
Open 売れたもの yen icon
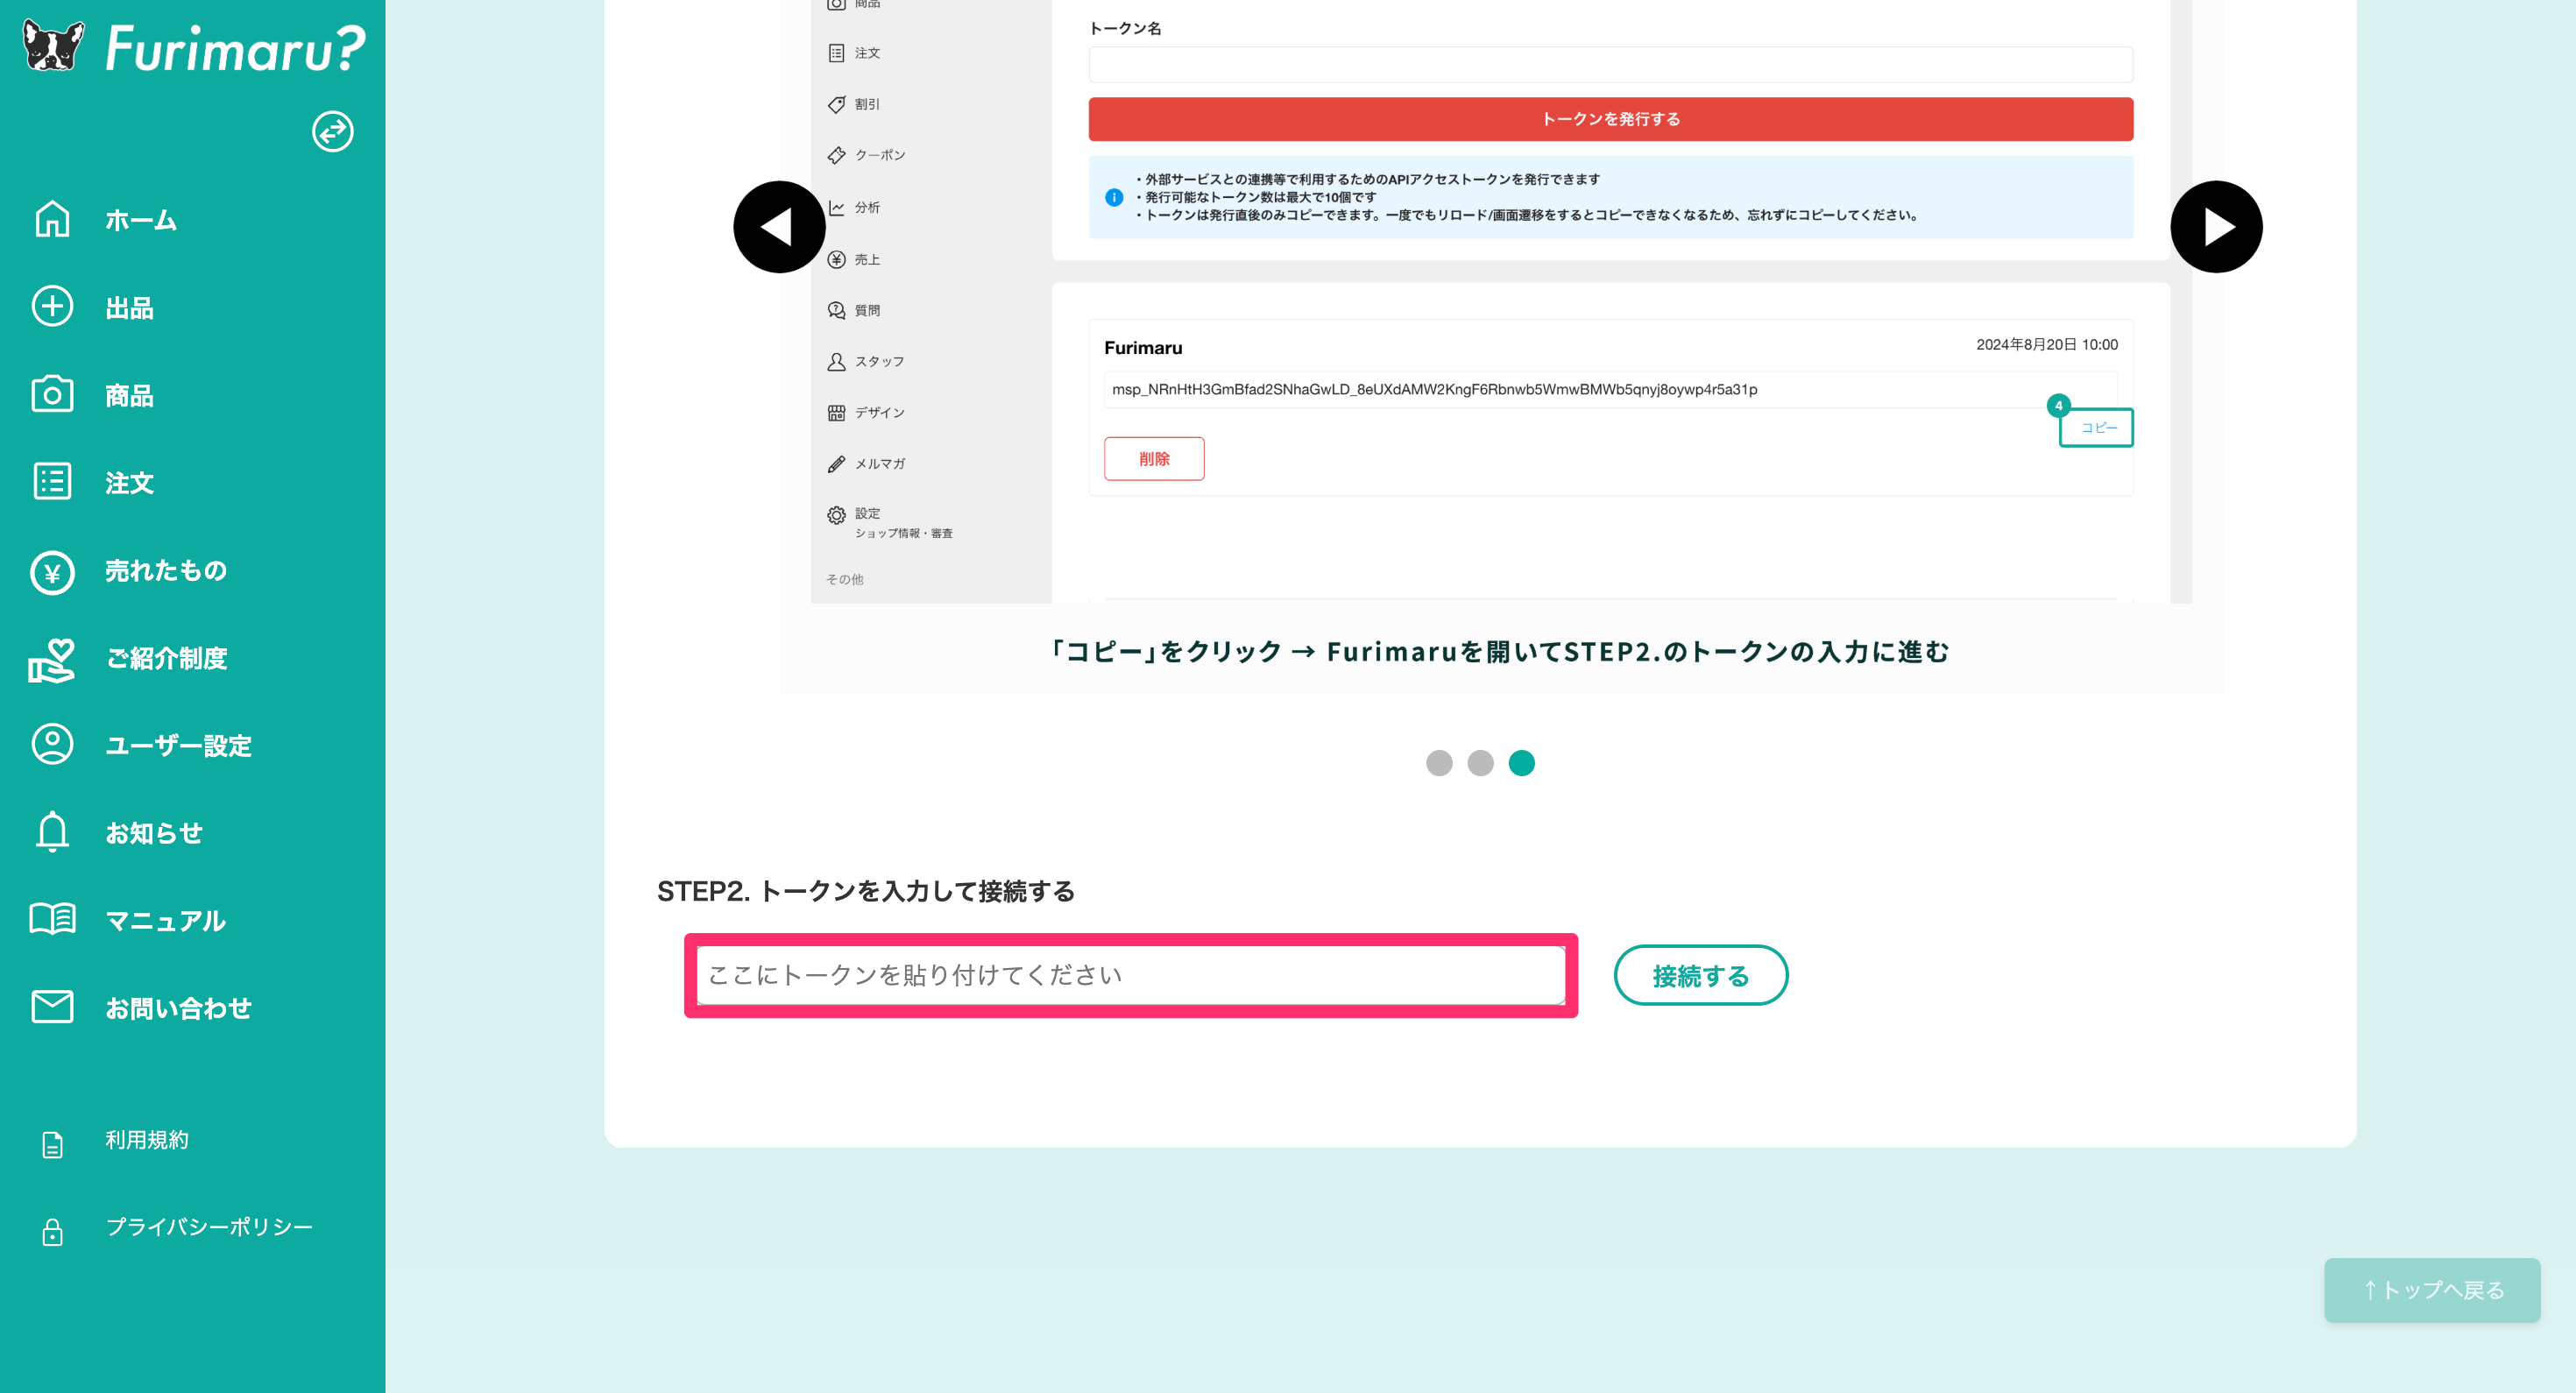point(52,571)
